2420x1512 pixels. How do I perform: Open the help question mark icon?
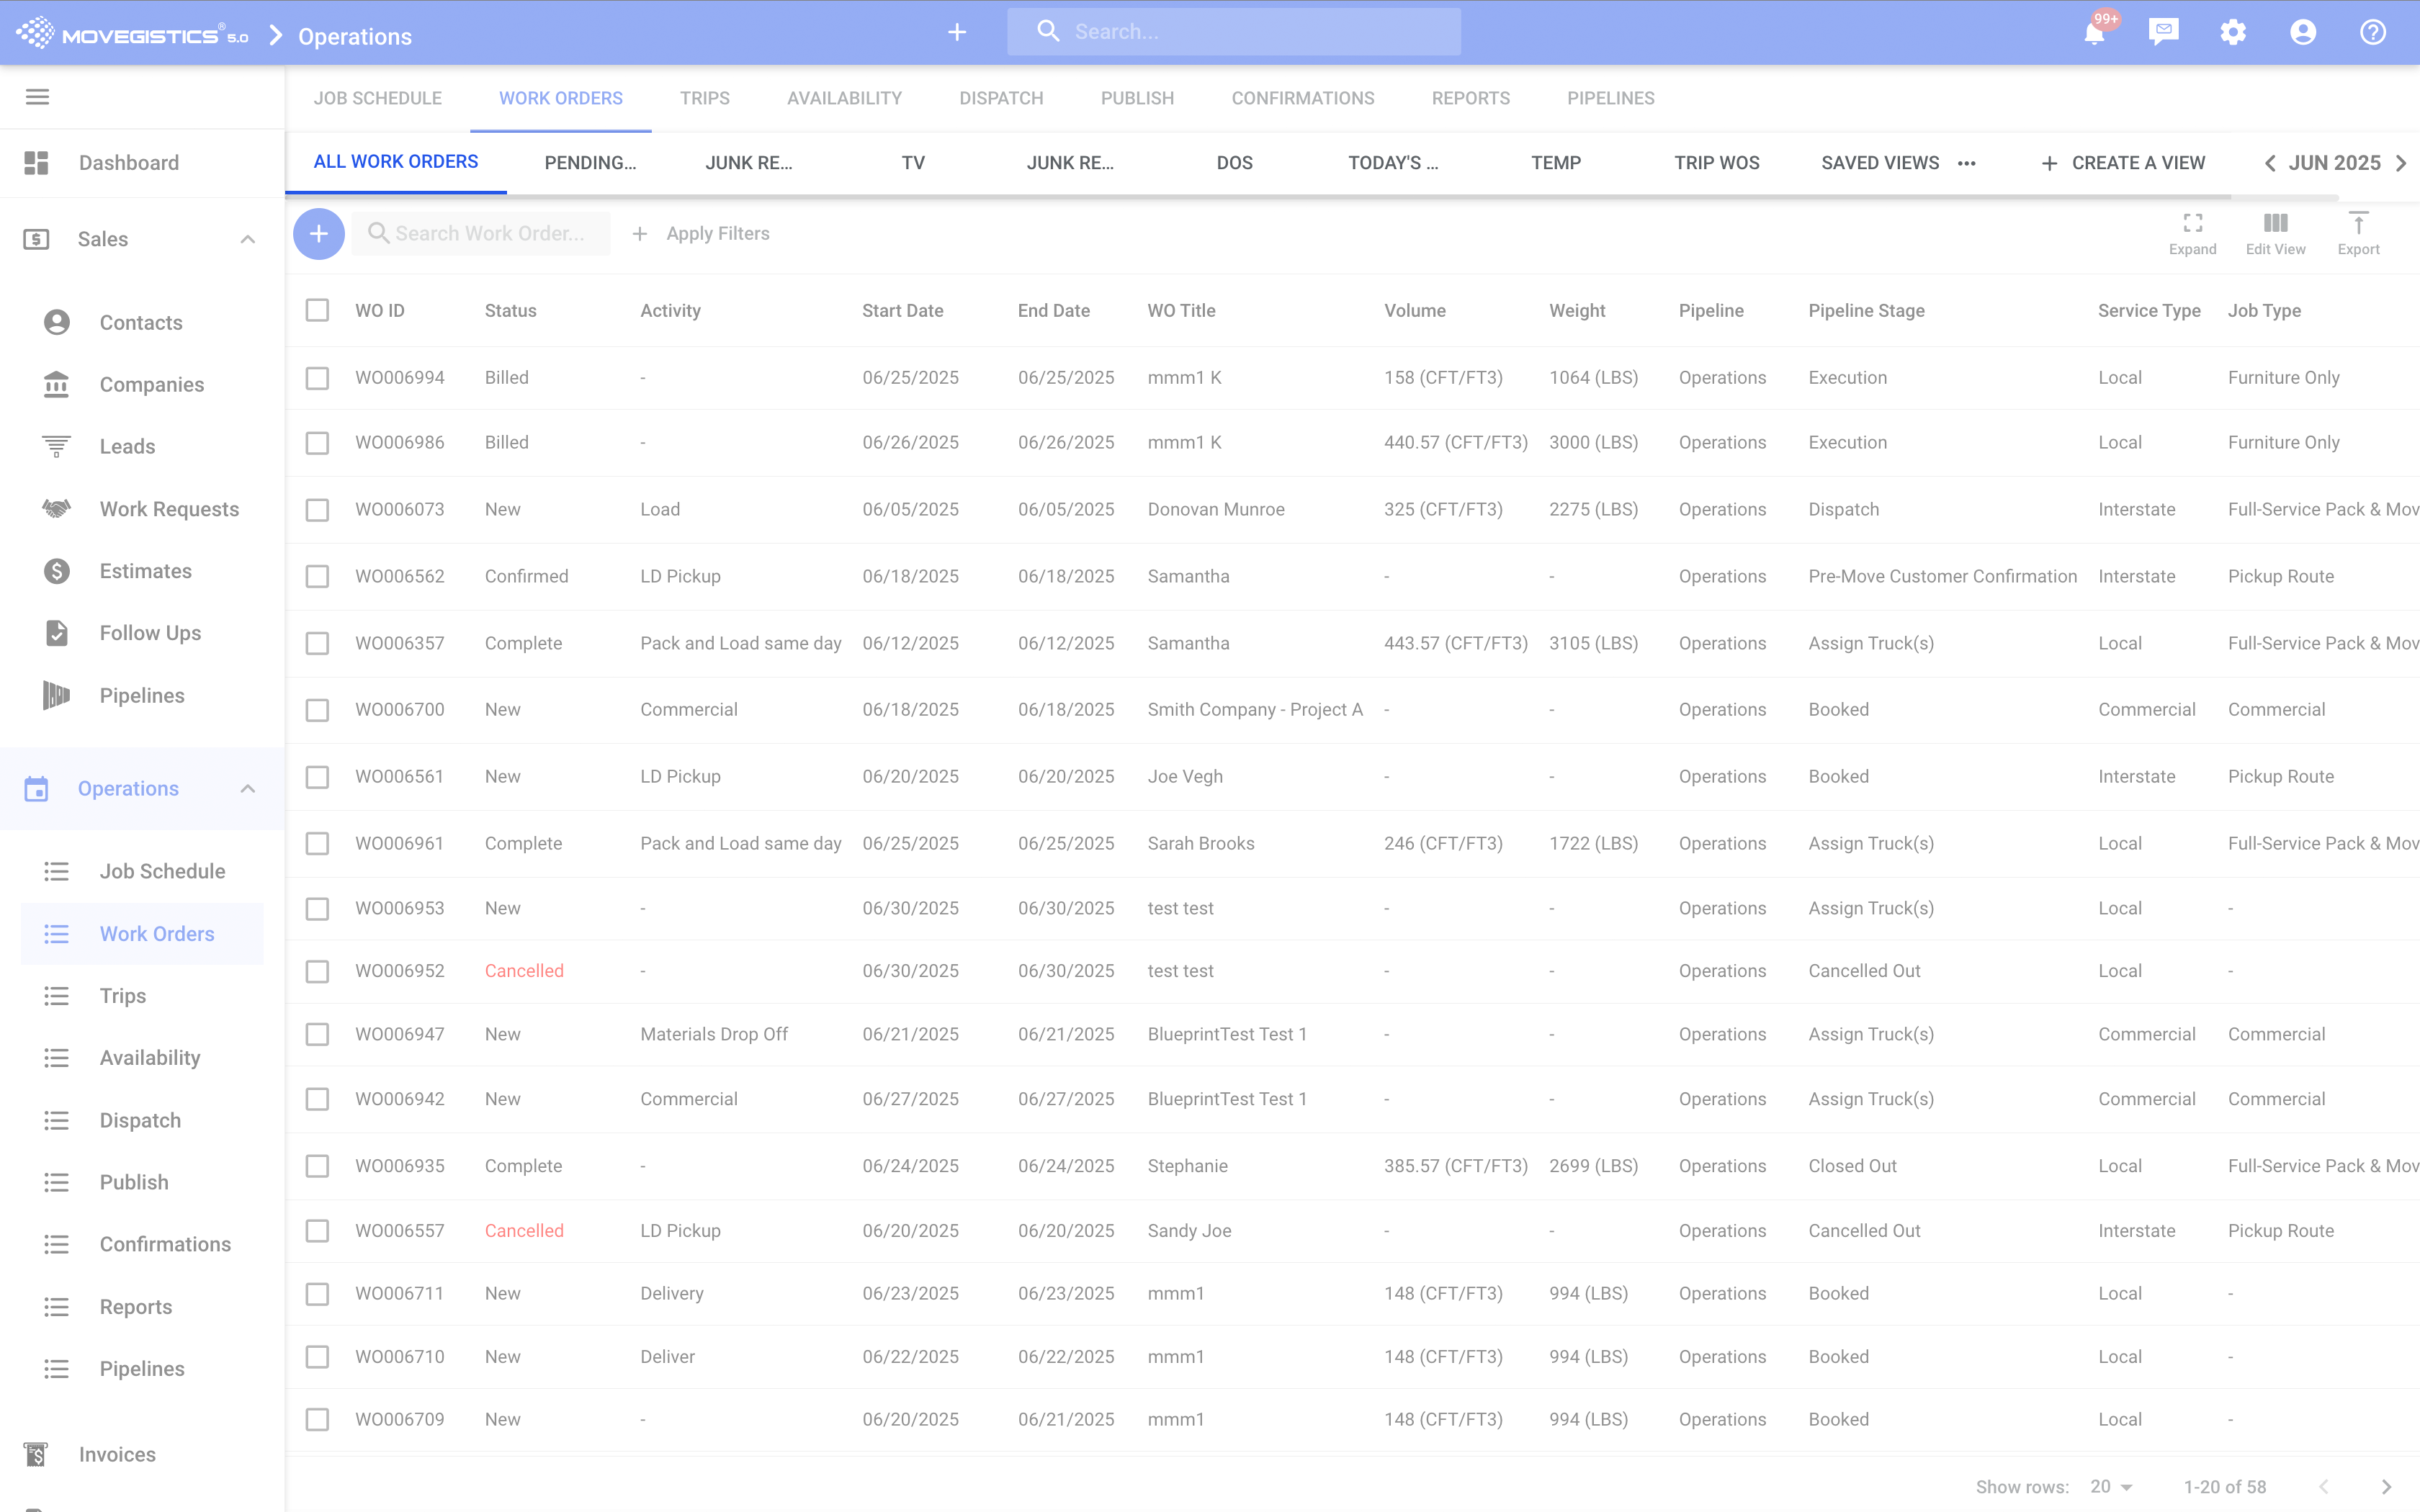pos(2373,32)
